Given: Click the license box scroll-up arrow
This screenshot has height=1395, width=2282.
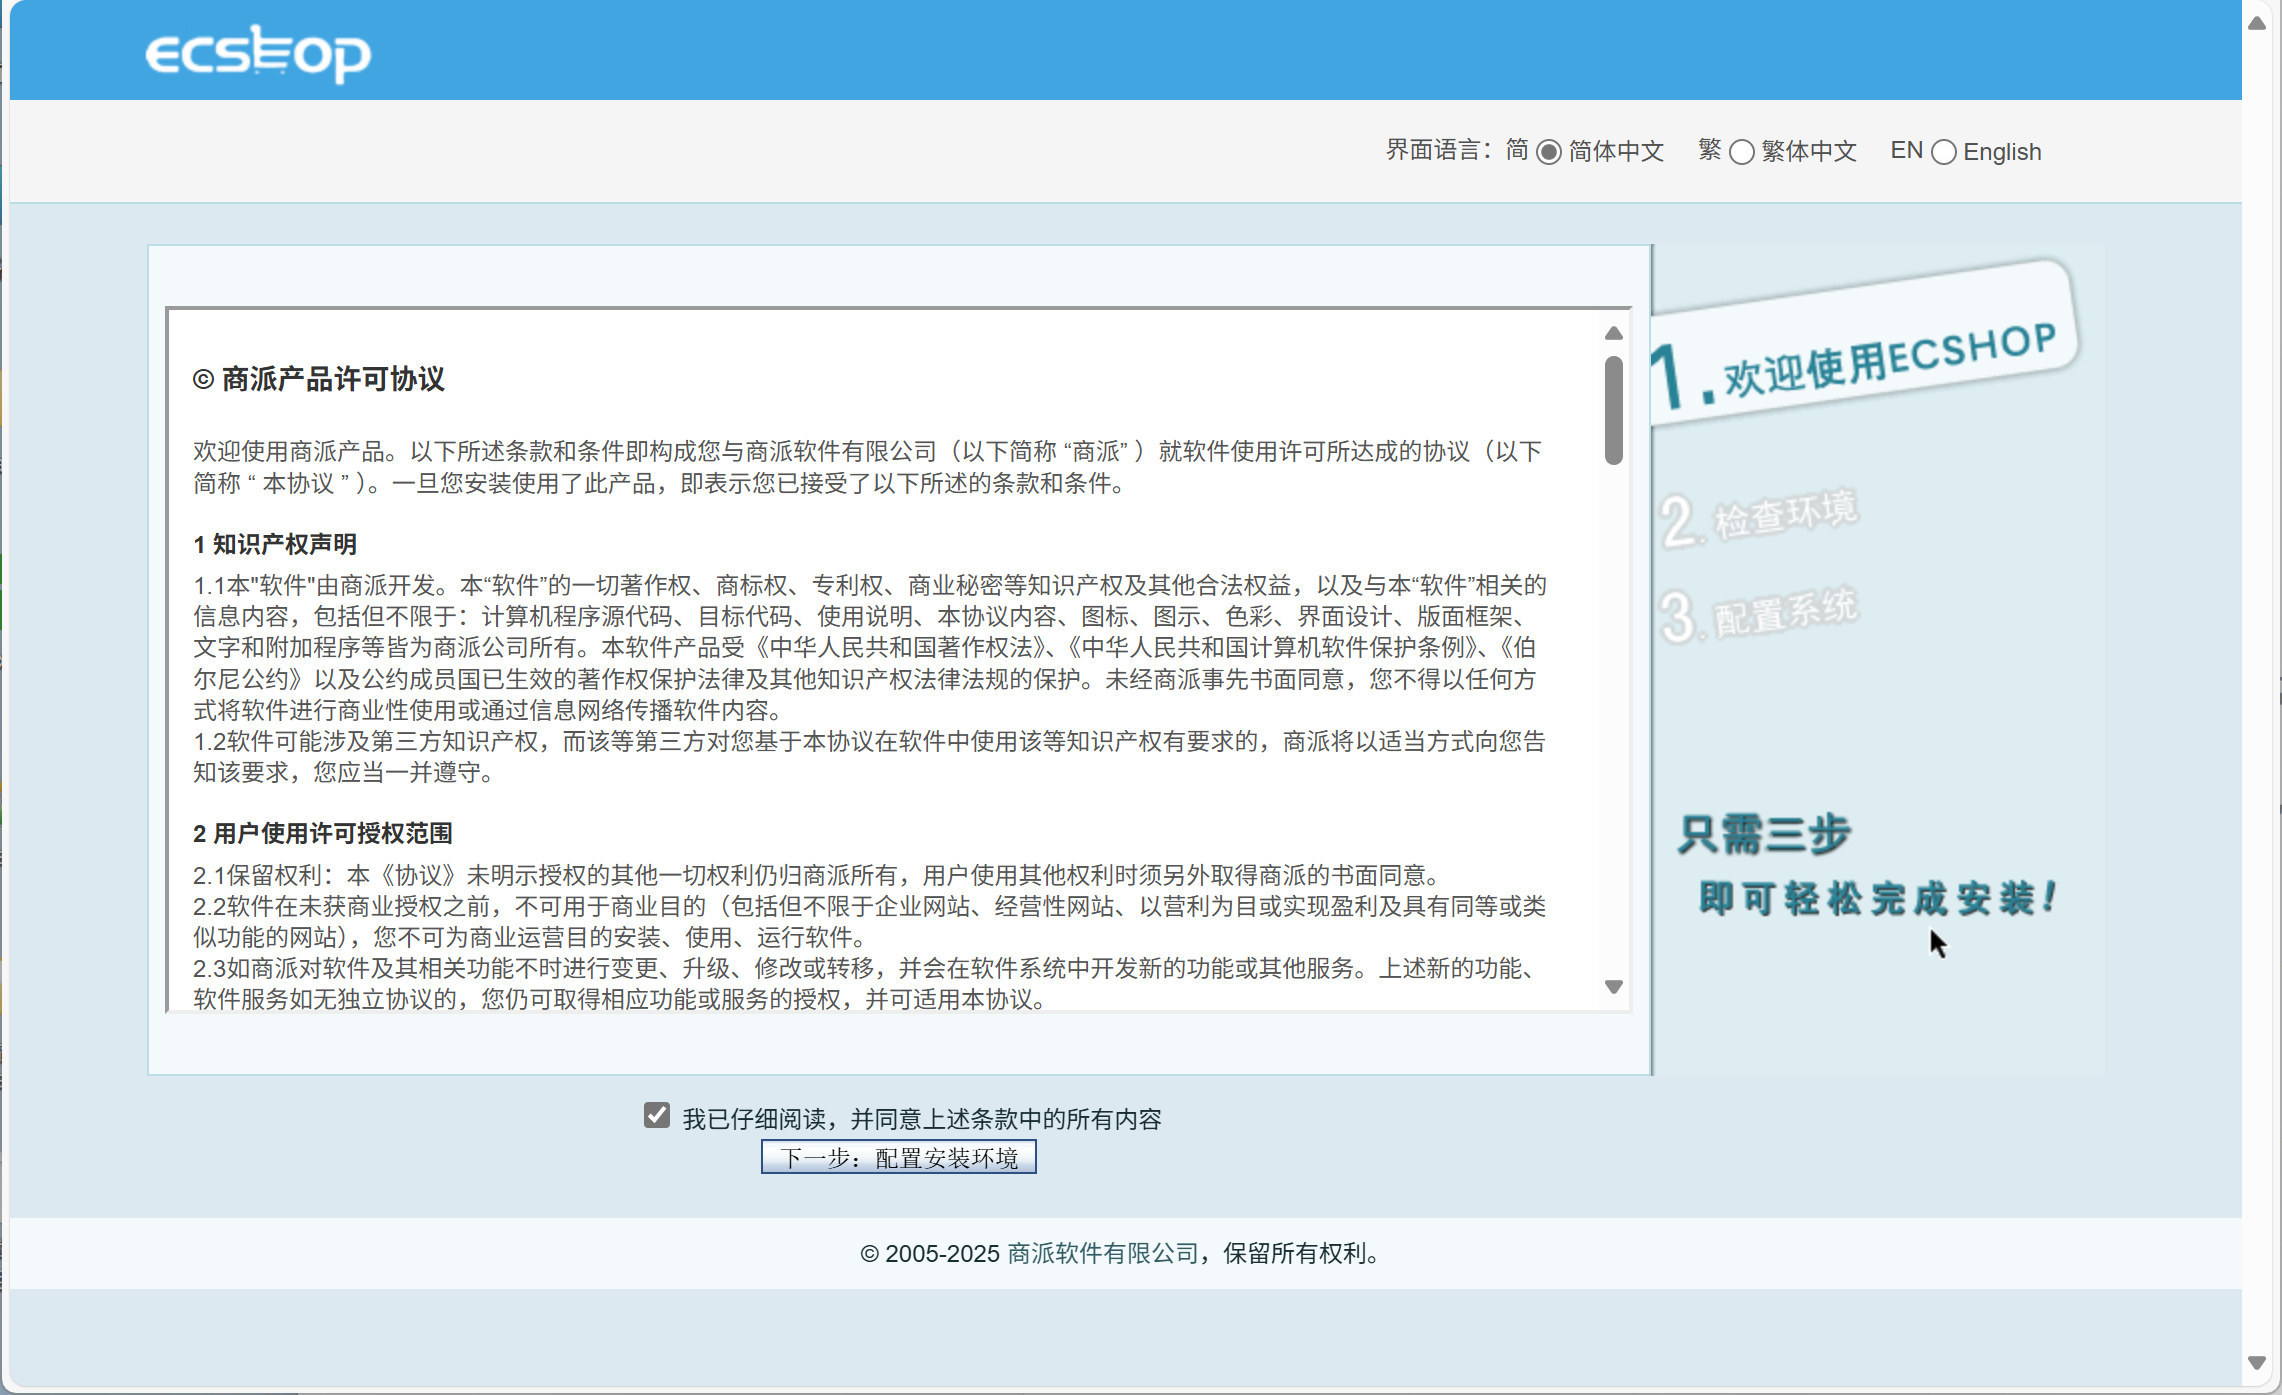Looking at the screenshot, I should tap(1613, 333).
